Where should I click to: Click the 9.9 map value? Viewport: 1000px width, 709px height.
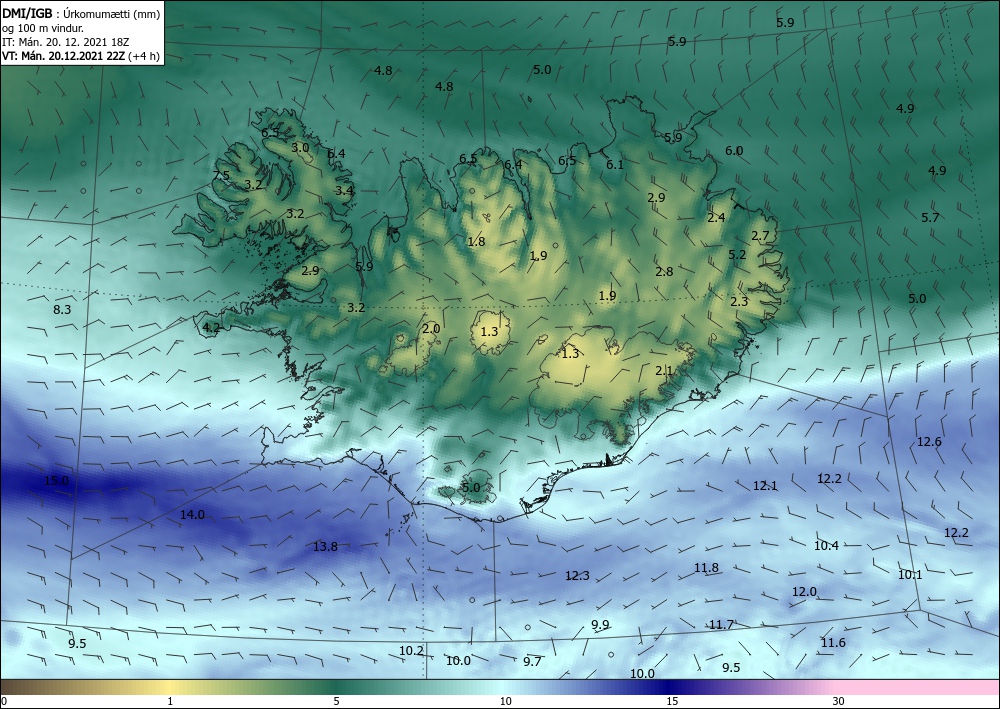tap(600, 624)
